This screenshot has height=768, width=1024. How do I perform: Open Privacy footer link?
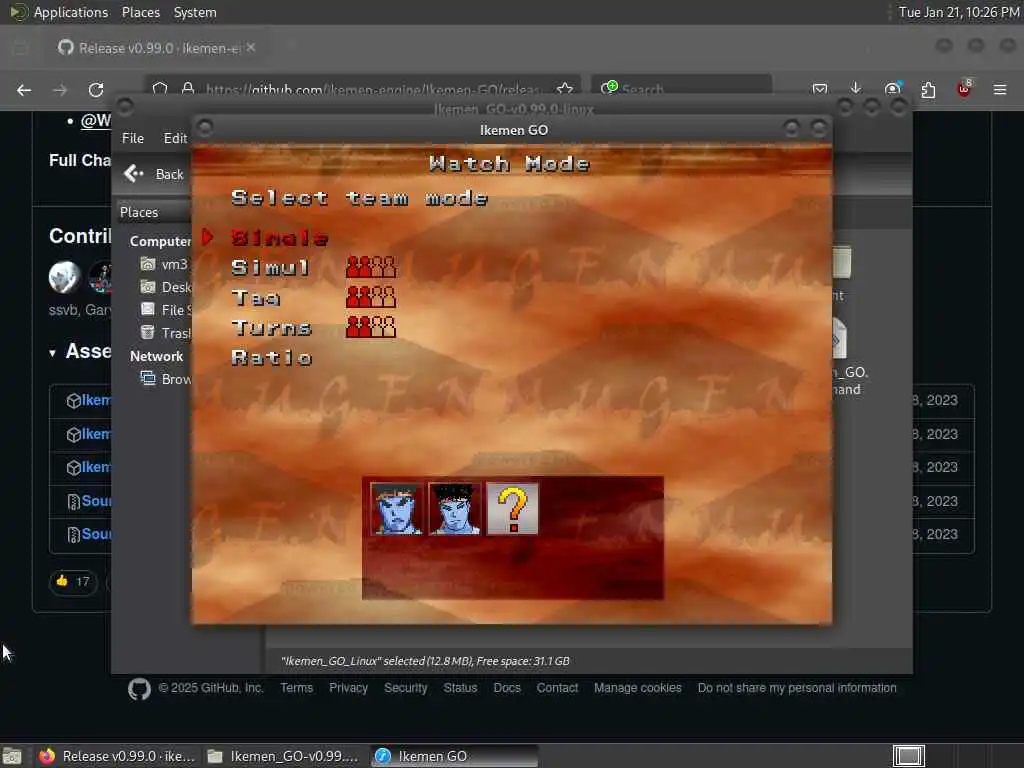[x=348, y=688]
